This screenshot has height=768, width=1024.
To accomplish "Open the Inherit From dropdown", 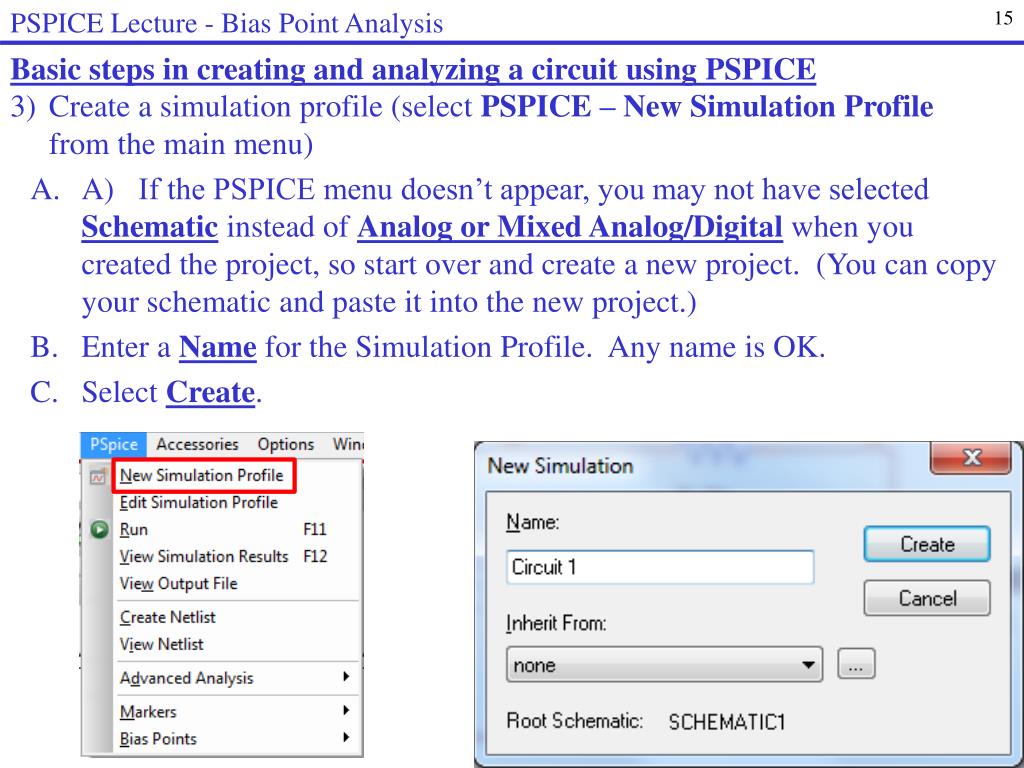I will (x=664, y=665).
